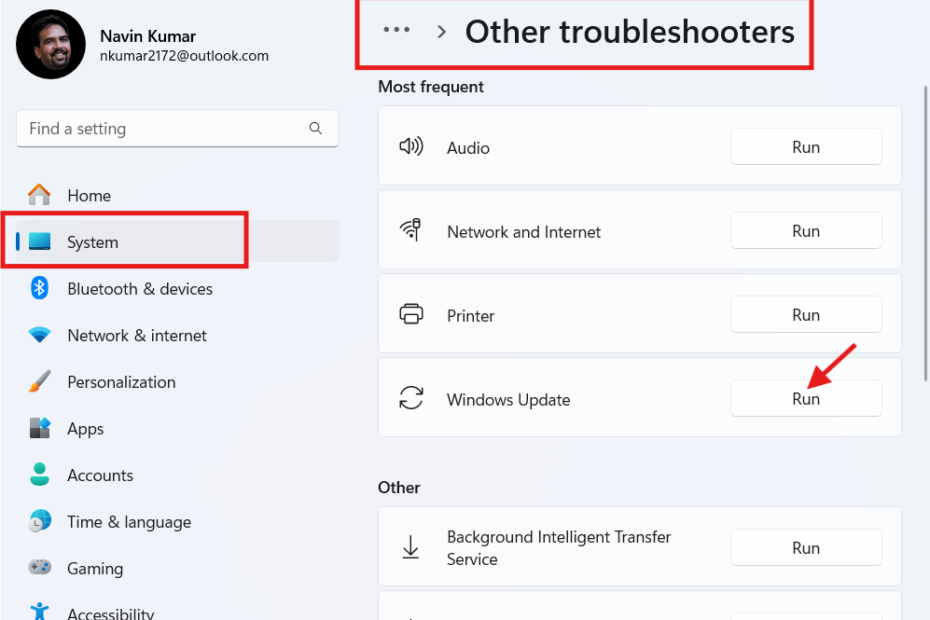The height and width of the screenshot is (620, 930).
Task: Open the breadcrumb ellipsis menu
Action: click(396, 30)
